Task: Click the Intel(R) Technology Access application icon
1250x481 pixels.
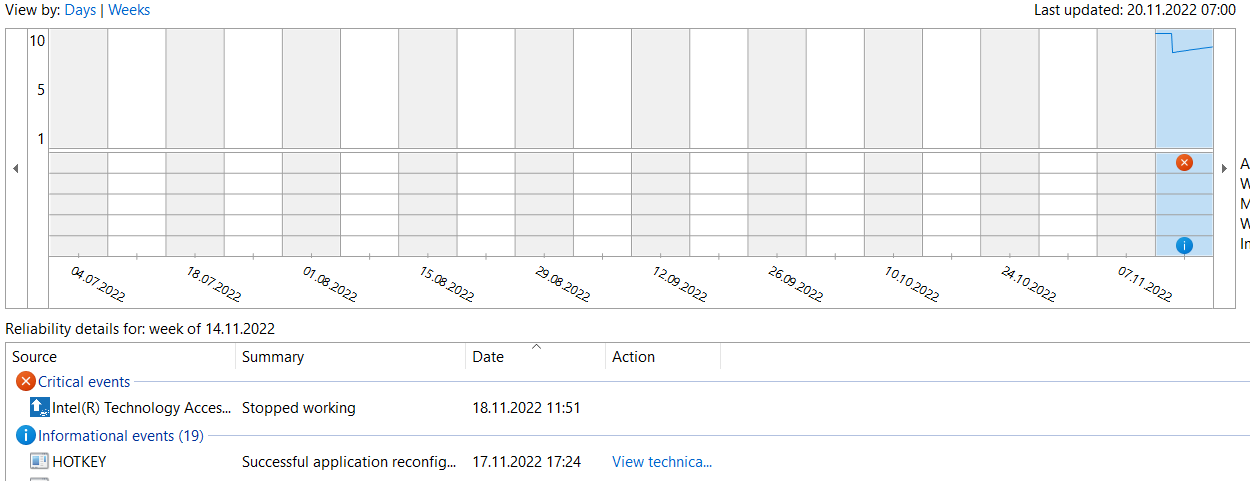Action: (x=40, y=408)
